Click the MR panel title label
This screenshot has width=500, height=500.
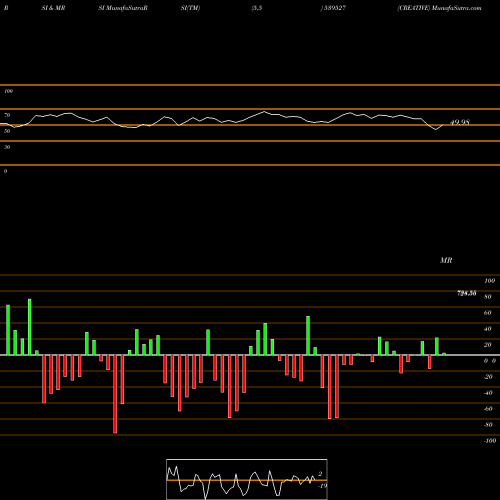[446, 260]
